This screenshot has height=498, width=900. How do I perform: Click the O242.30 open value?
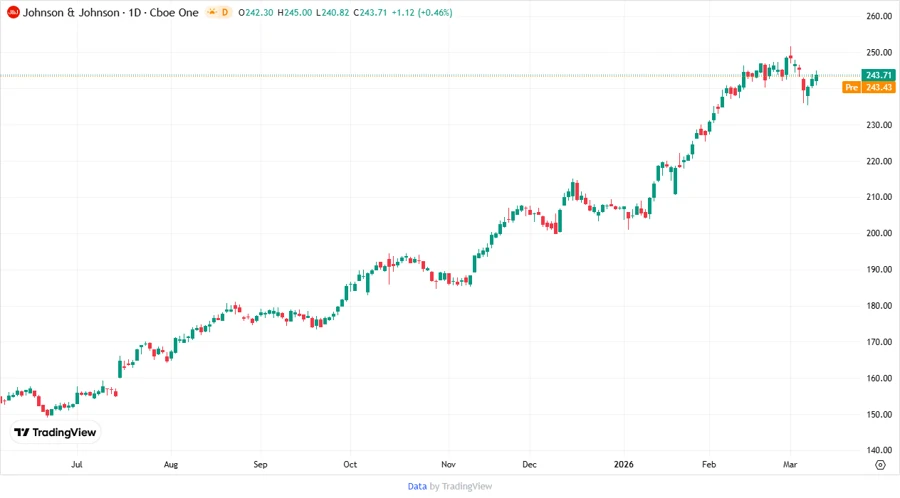[x=255, y=13]
